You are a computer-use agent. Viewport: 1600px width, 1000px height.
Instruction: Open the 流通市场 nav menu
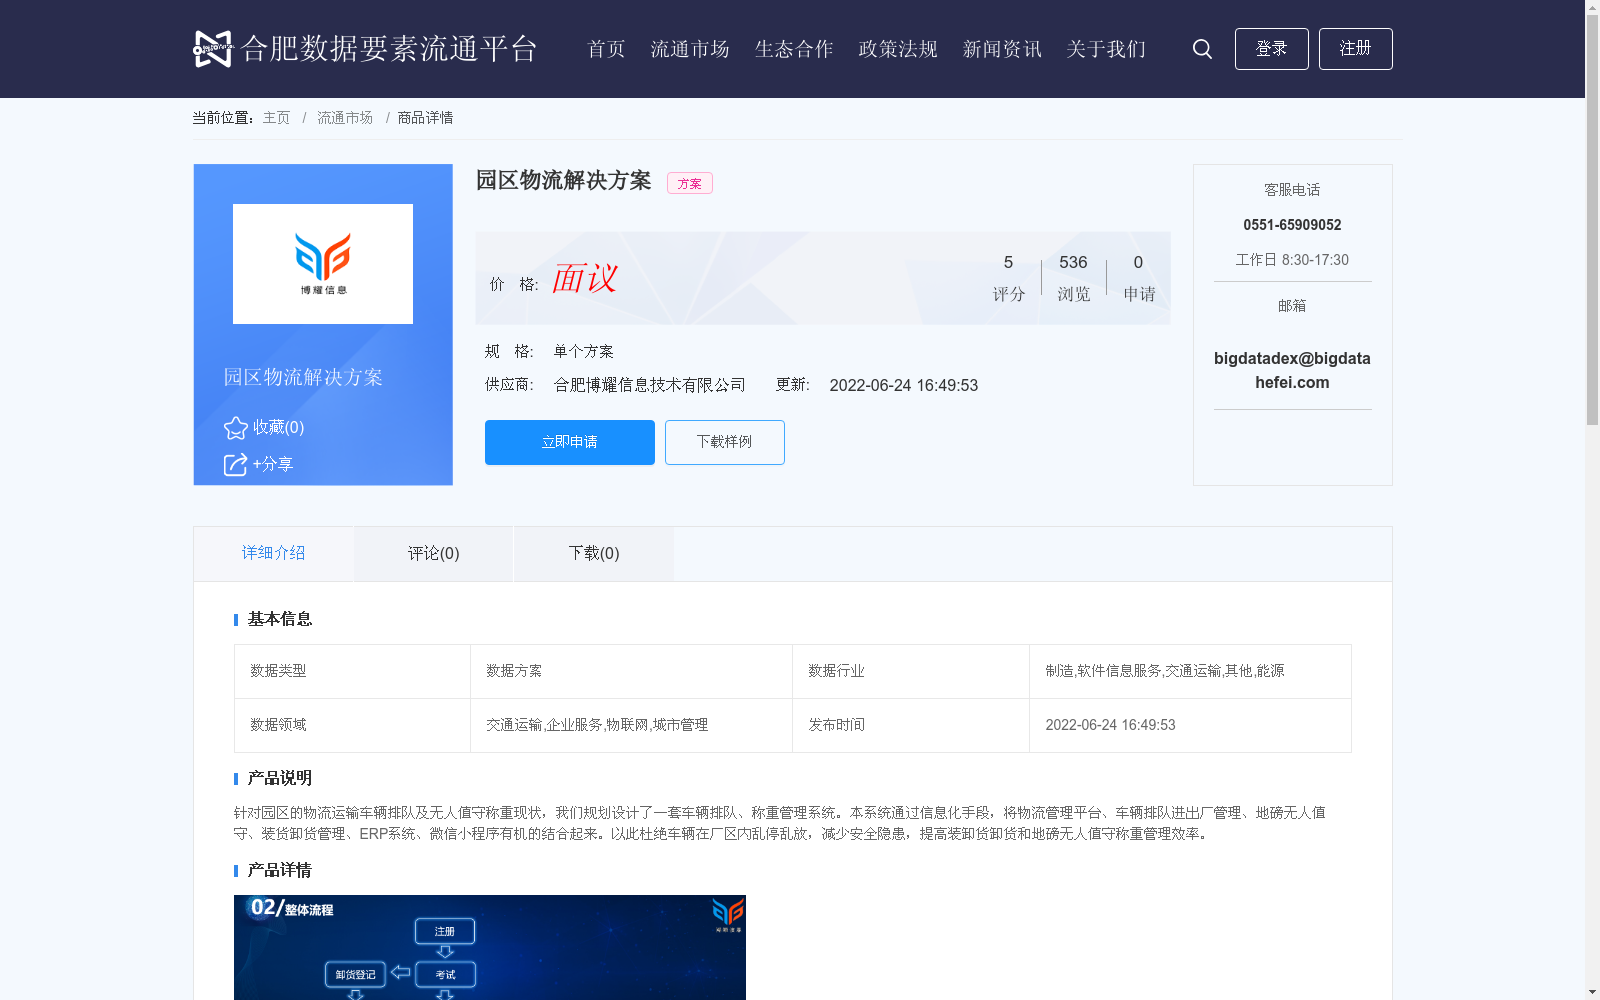[690, 49]
